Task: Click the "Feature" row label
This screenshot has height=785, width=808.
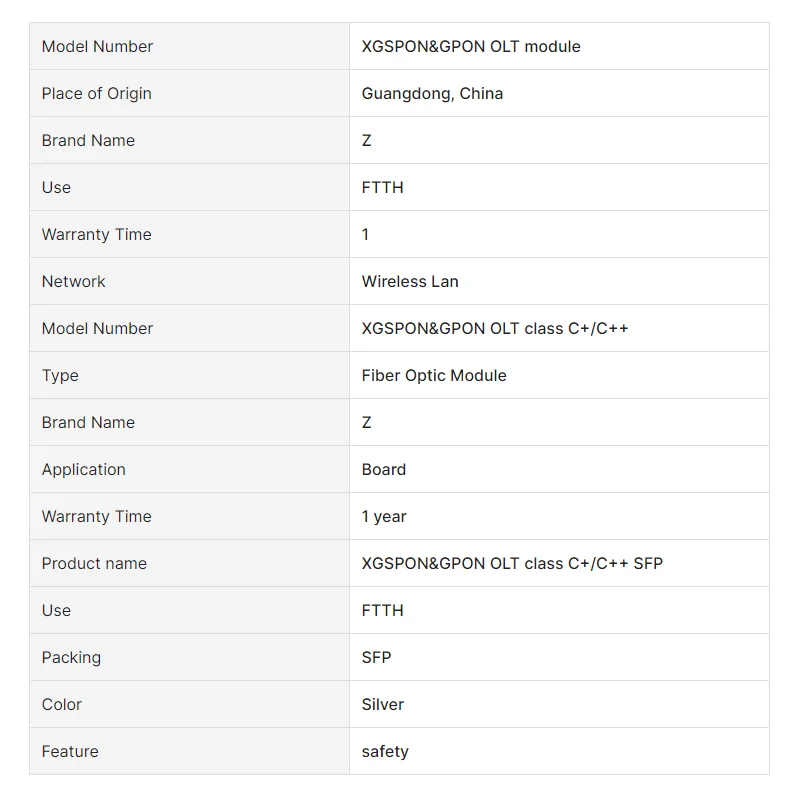Action: (70, 751)
